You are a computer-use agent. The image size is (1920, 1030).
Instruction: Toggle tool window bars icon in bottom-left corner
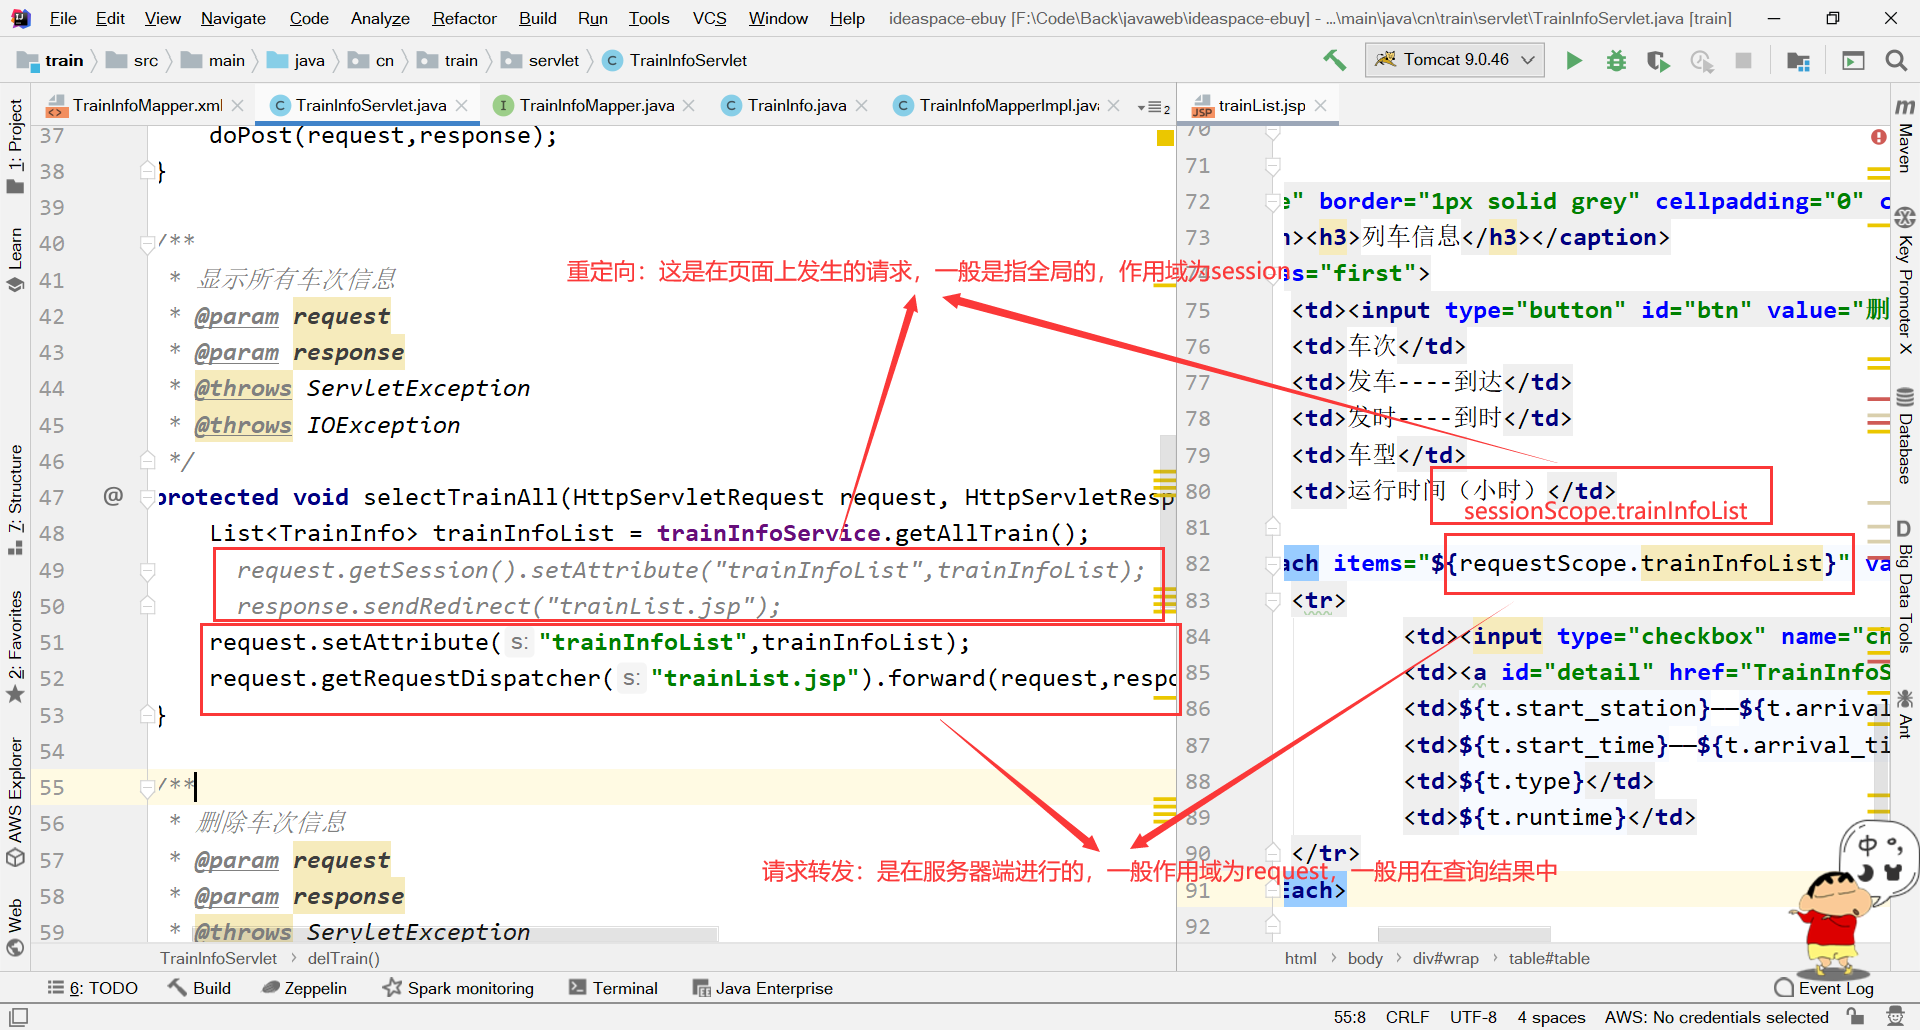pos(19,1017)
